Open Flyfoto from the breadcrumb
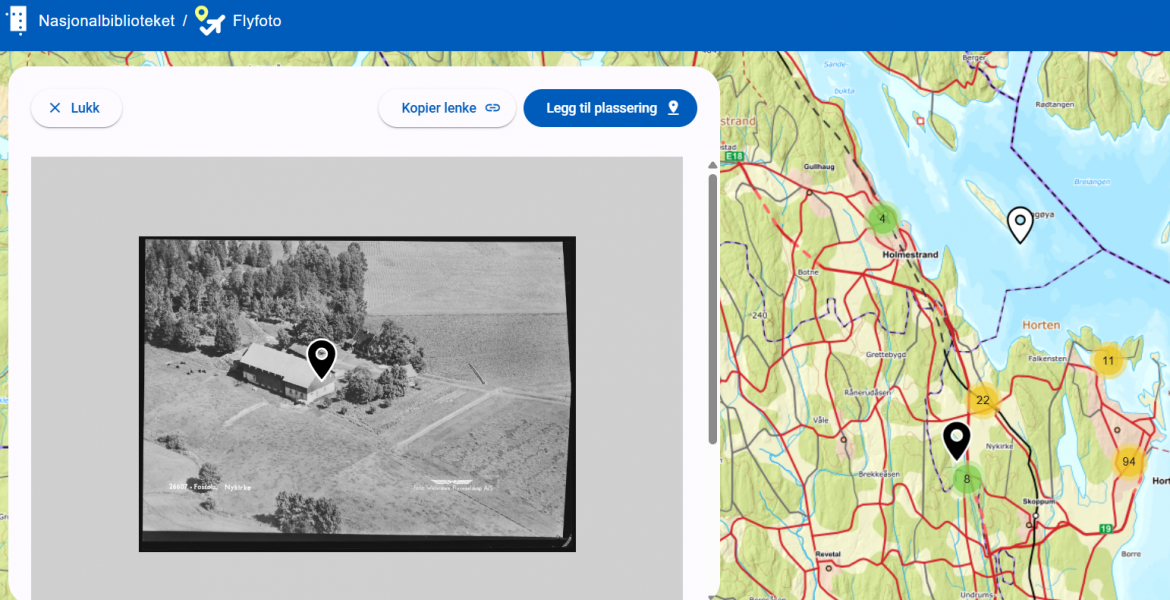The height and width of the screenshot is (600, 1170). tap(256, 20)
